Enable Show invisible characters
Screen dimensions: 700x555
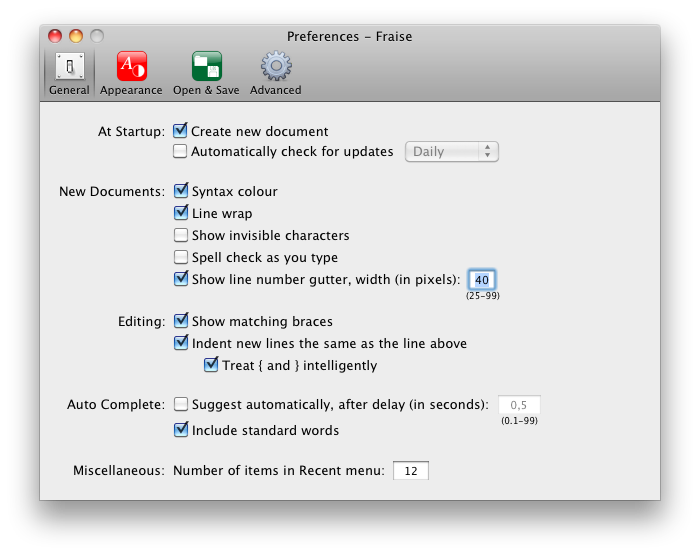[181, 235]
